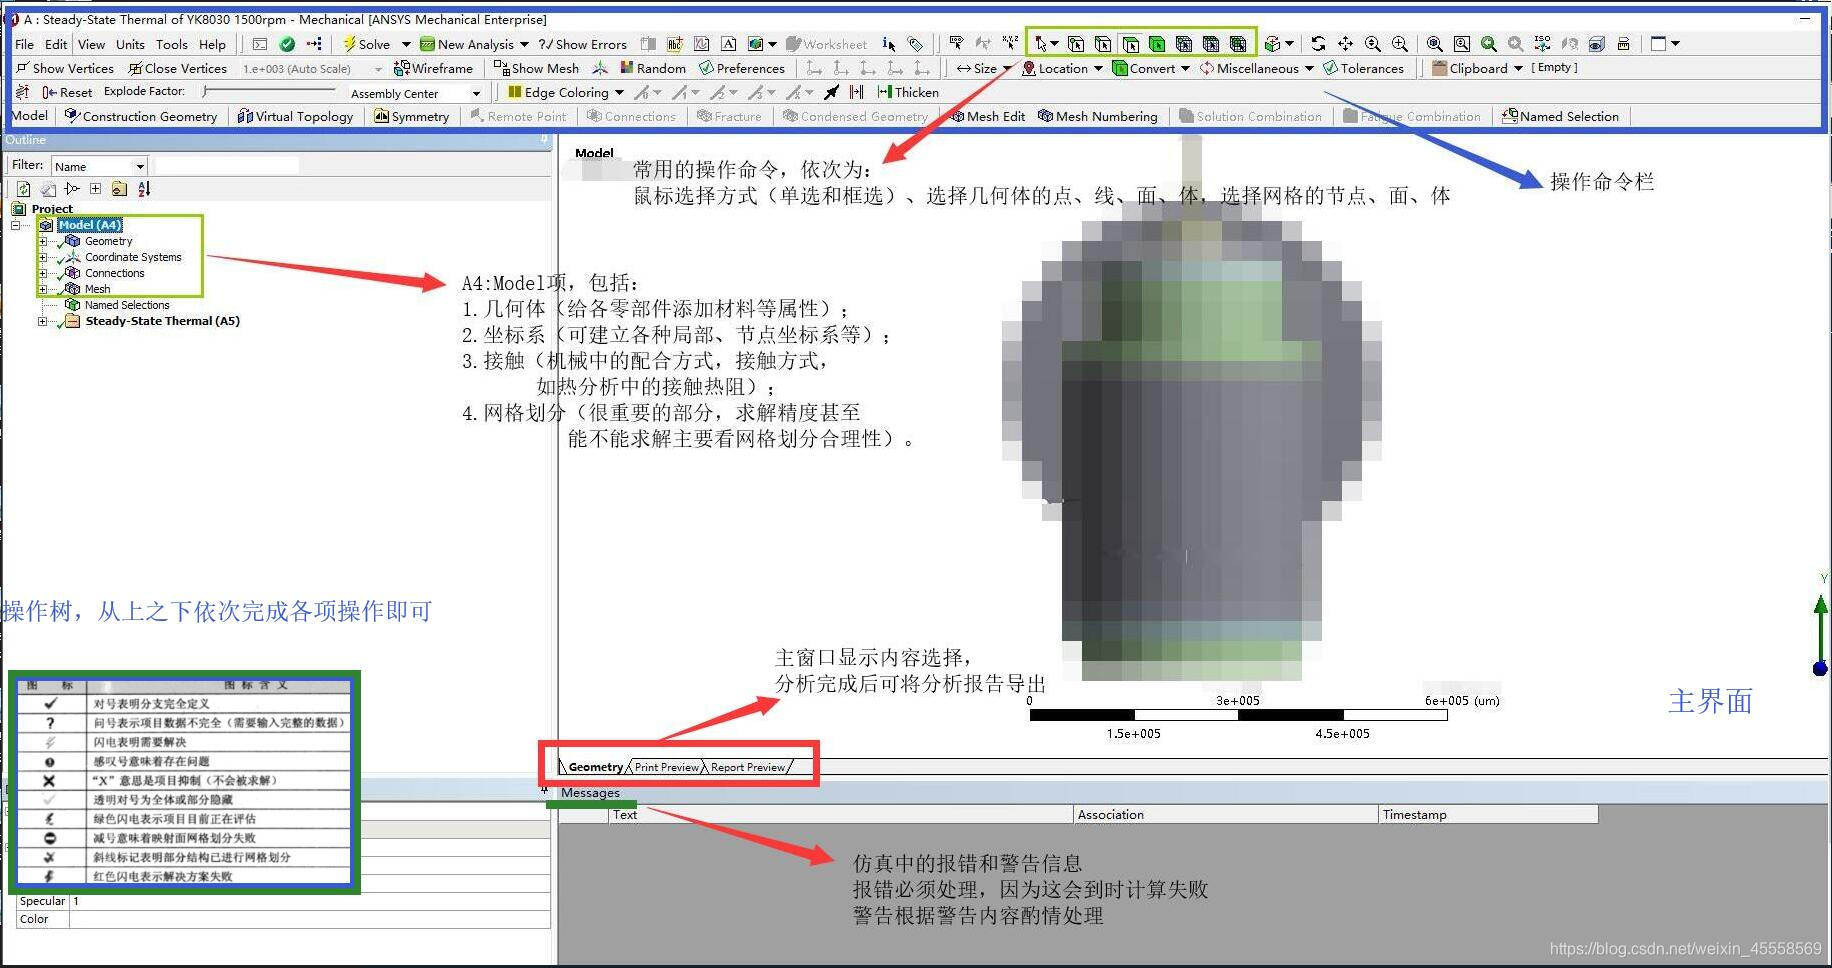Click the Explode Factor slider
This screenshot has width=1832, height=968.
click(x=270, y=91)
